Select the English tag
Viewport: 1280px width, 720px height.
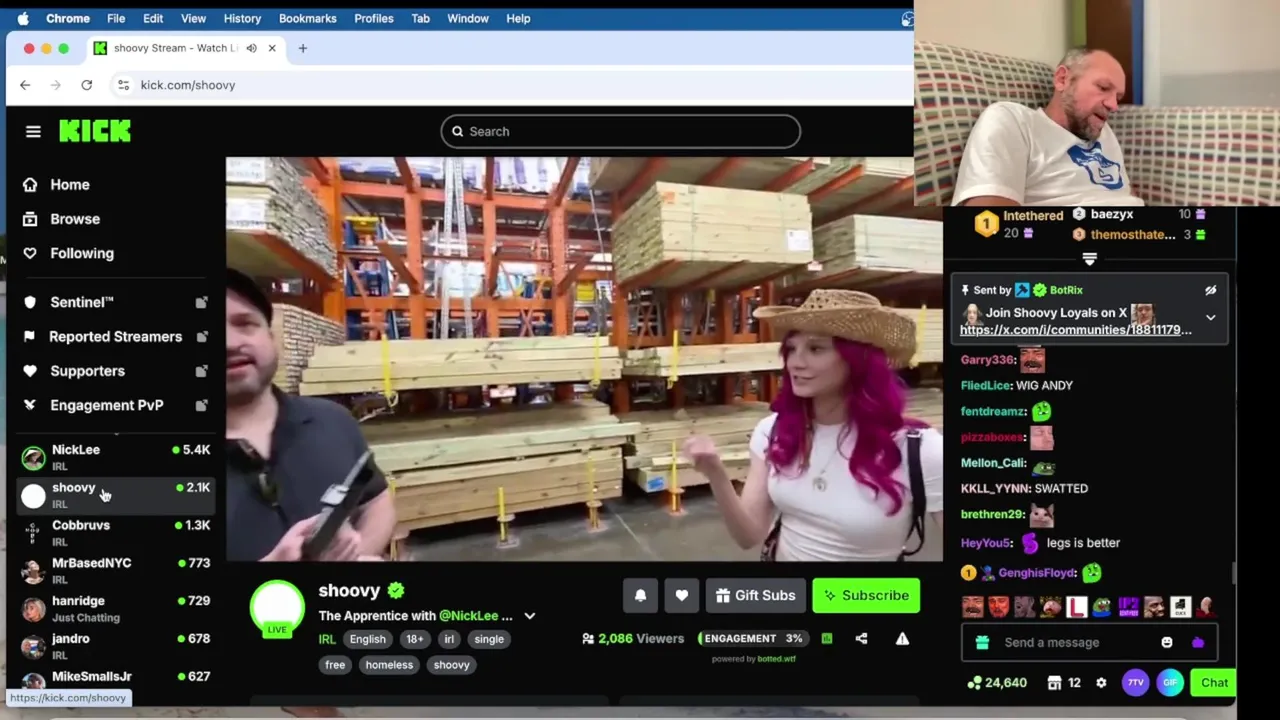click(368, 639)
